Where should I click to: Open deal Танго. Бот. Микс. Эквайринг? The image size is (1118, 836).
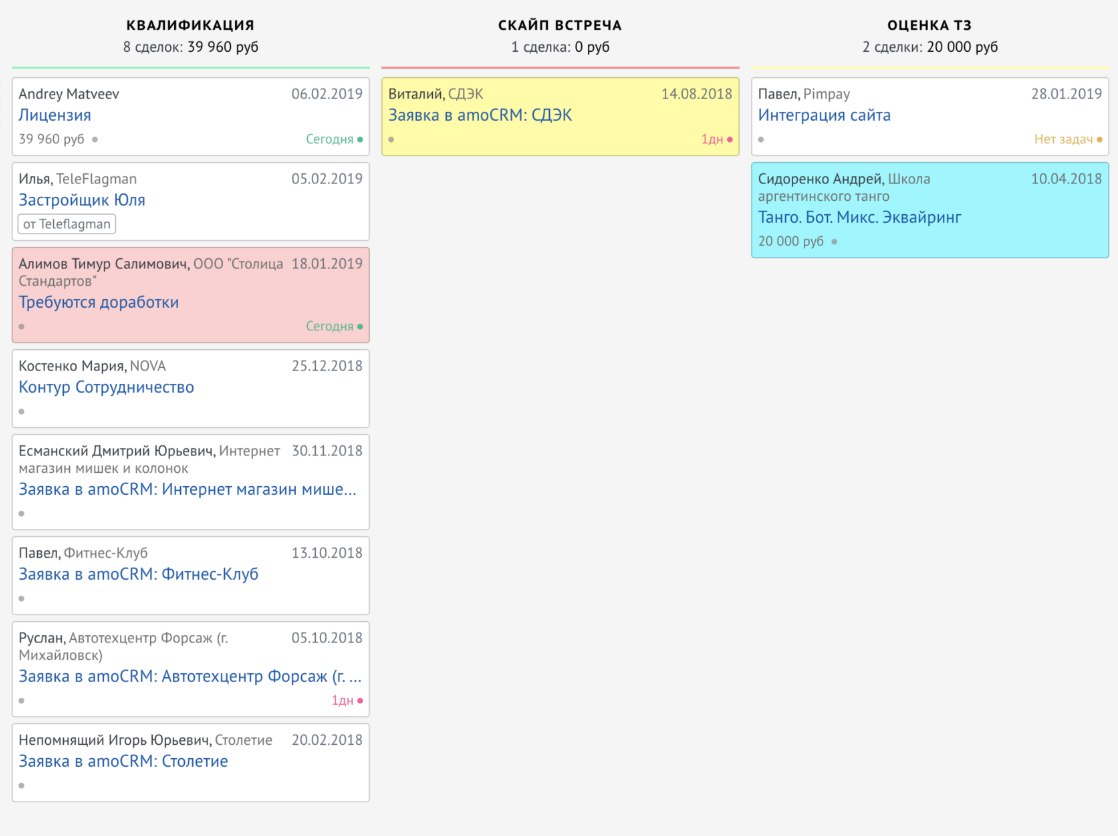pyautogui.click(x=859, y=217)
